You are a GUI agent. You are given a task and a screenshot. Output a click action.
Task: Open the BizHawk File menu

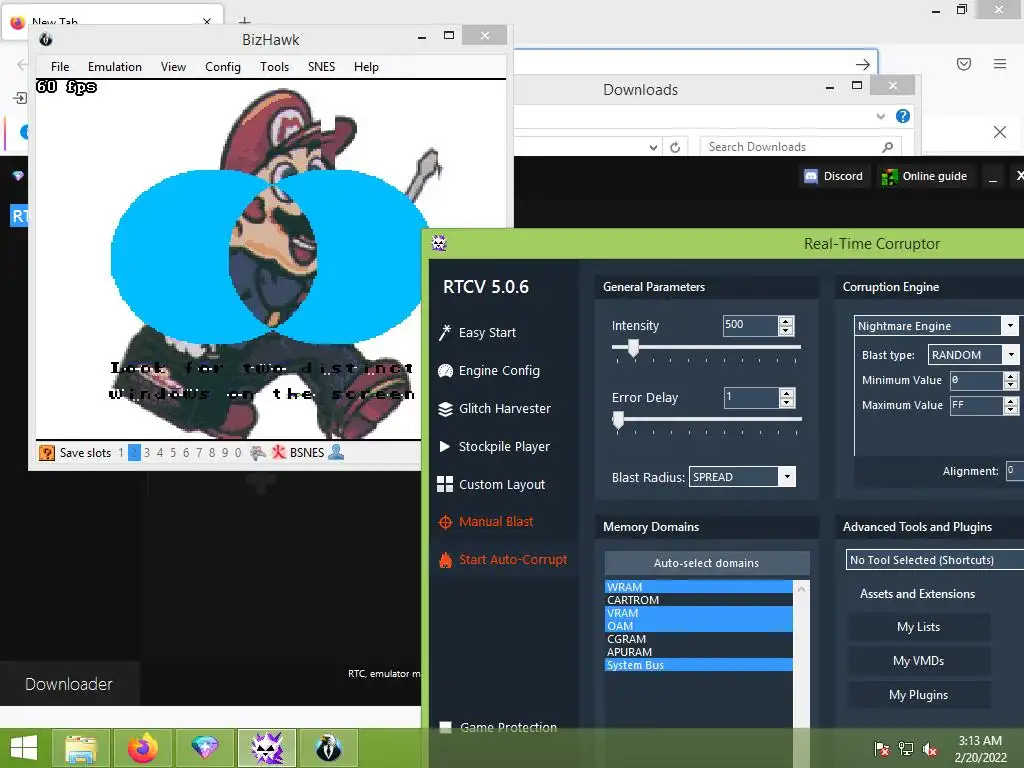(x=60, y=67)
